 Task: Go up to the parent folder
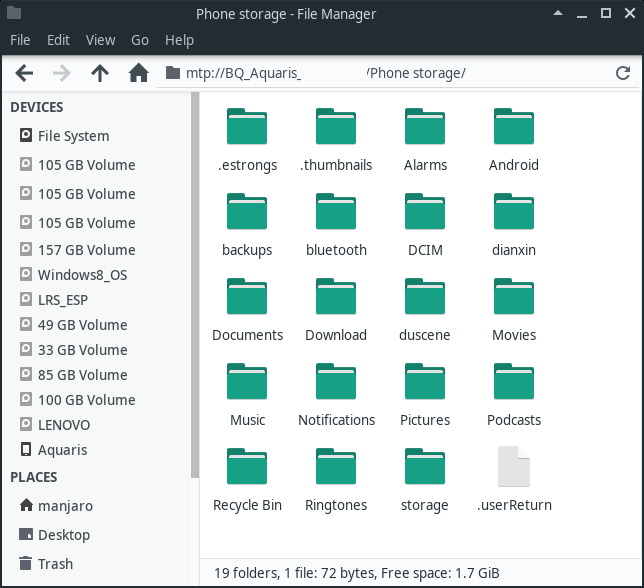coord(100,73)
